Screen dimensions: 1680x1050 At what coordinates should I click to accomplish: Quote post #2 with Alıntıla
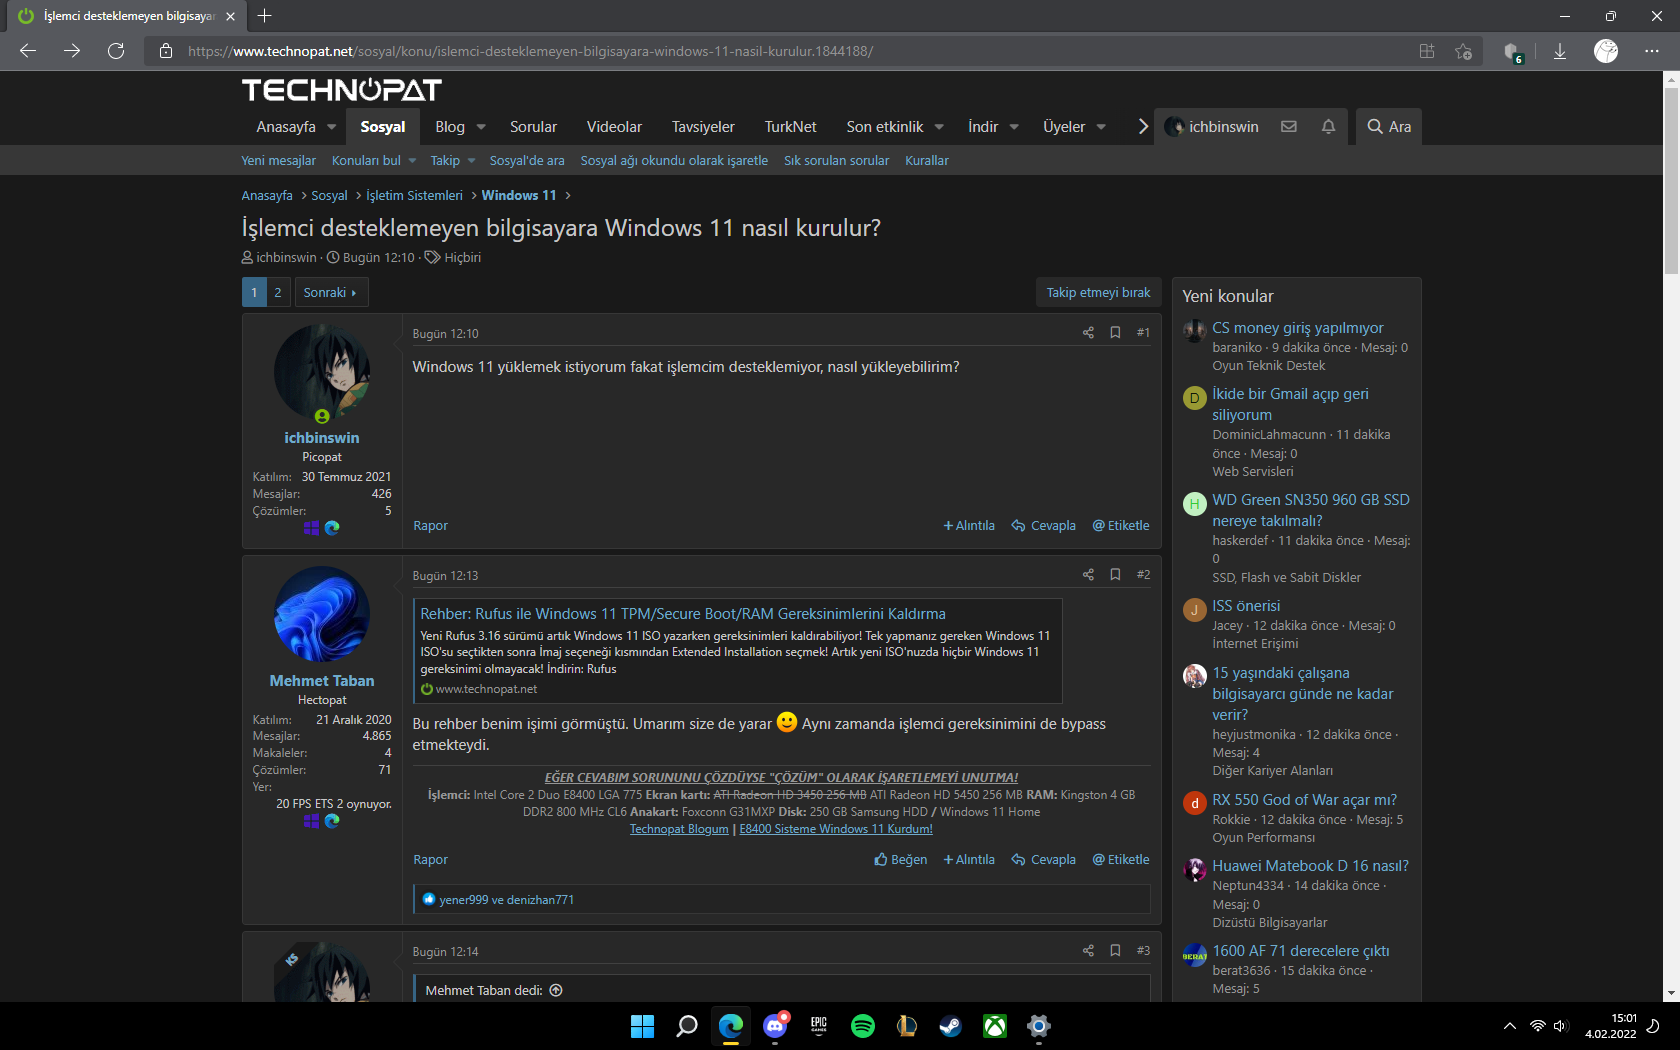click(x=969, y=859)
